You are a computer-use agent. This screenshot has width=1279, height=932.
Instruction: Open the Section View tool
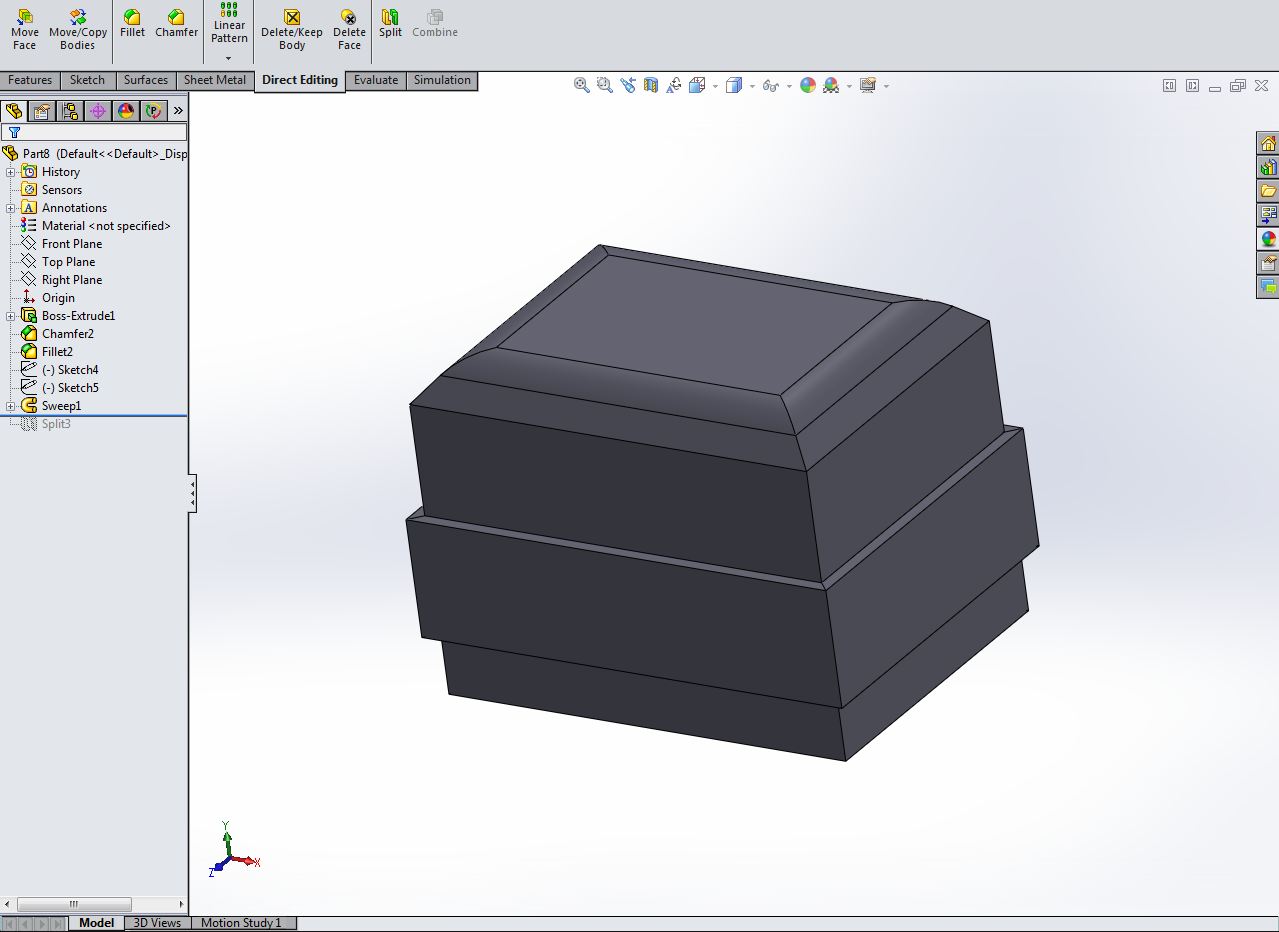click(651, 86)
